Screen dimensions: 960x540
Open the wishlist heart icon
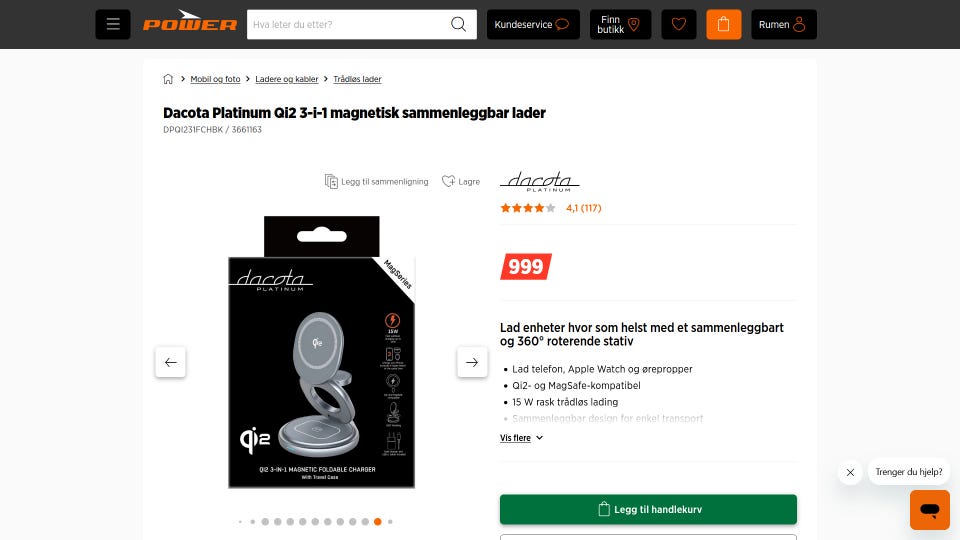coord(678,24)
